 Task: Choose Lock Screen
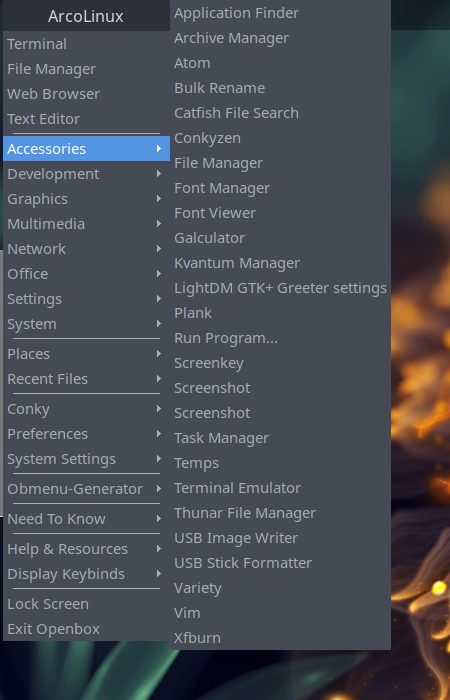coord(86,604)
